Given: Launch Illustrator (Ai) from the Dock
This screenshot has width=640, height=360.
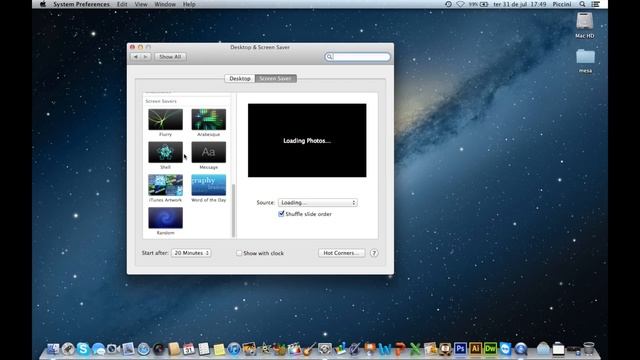Looking at the screenshot, I should point(476,349).
